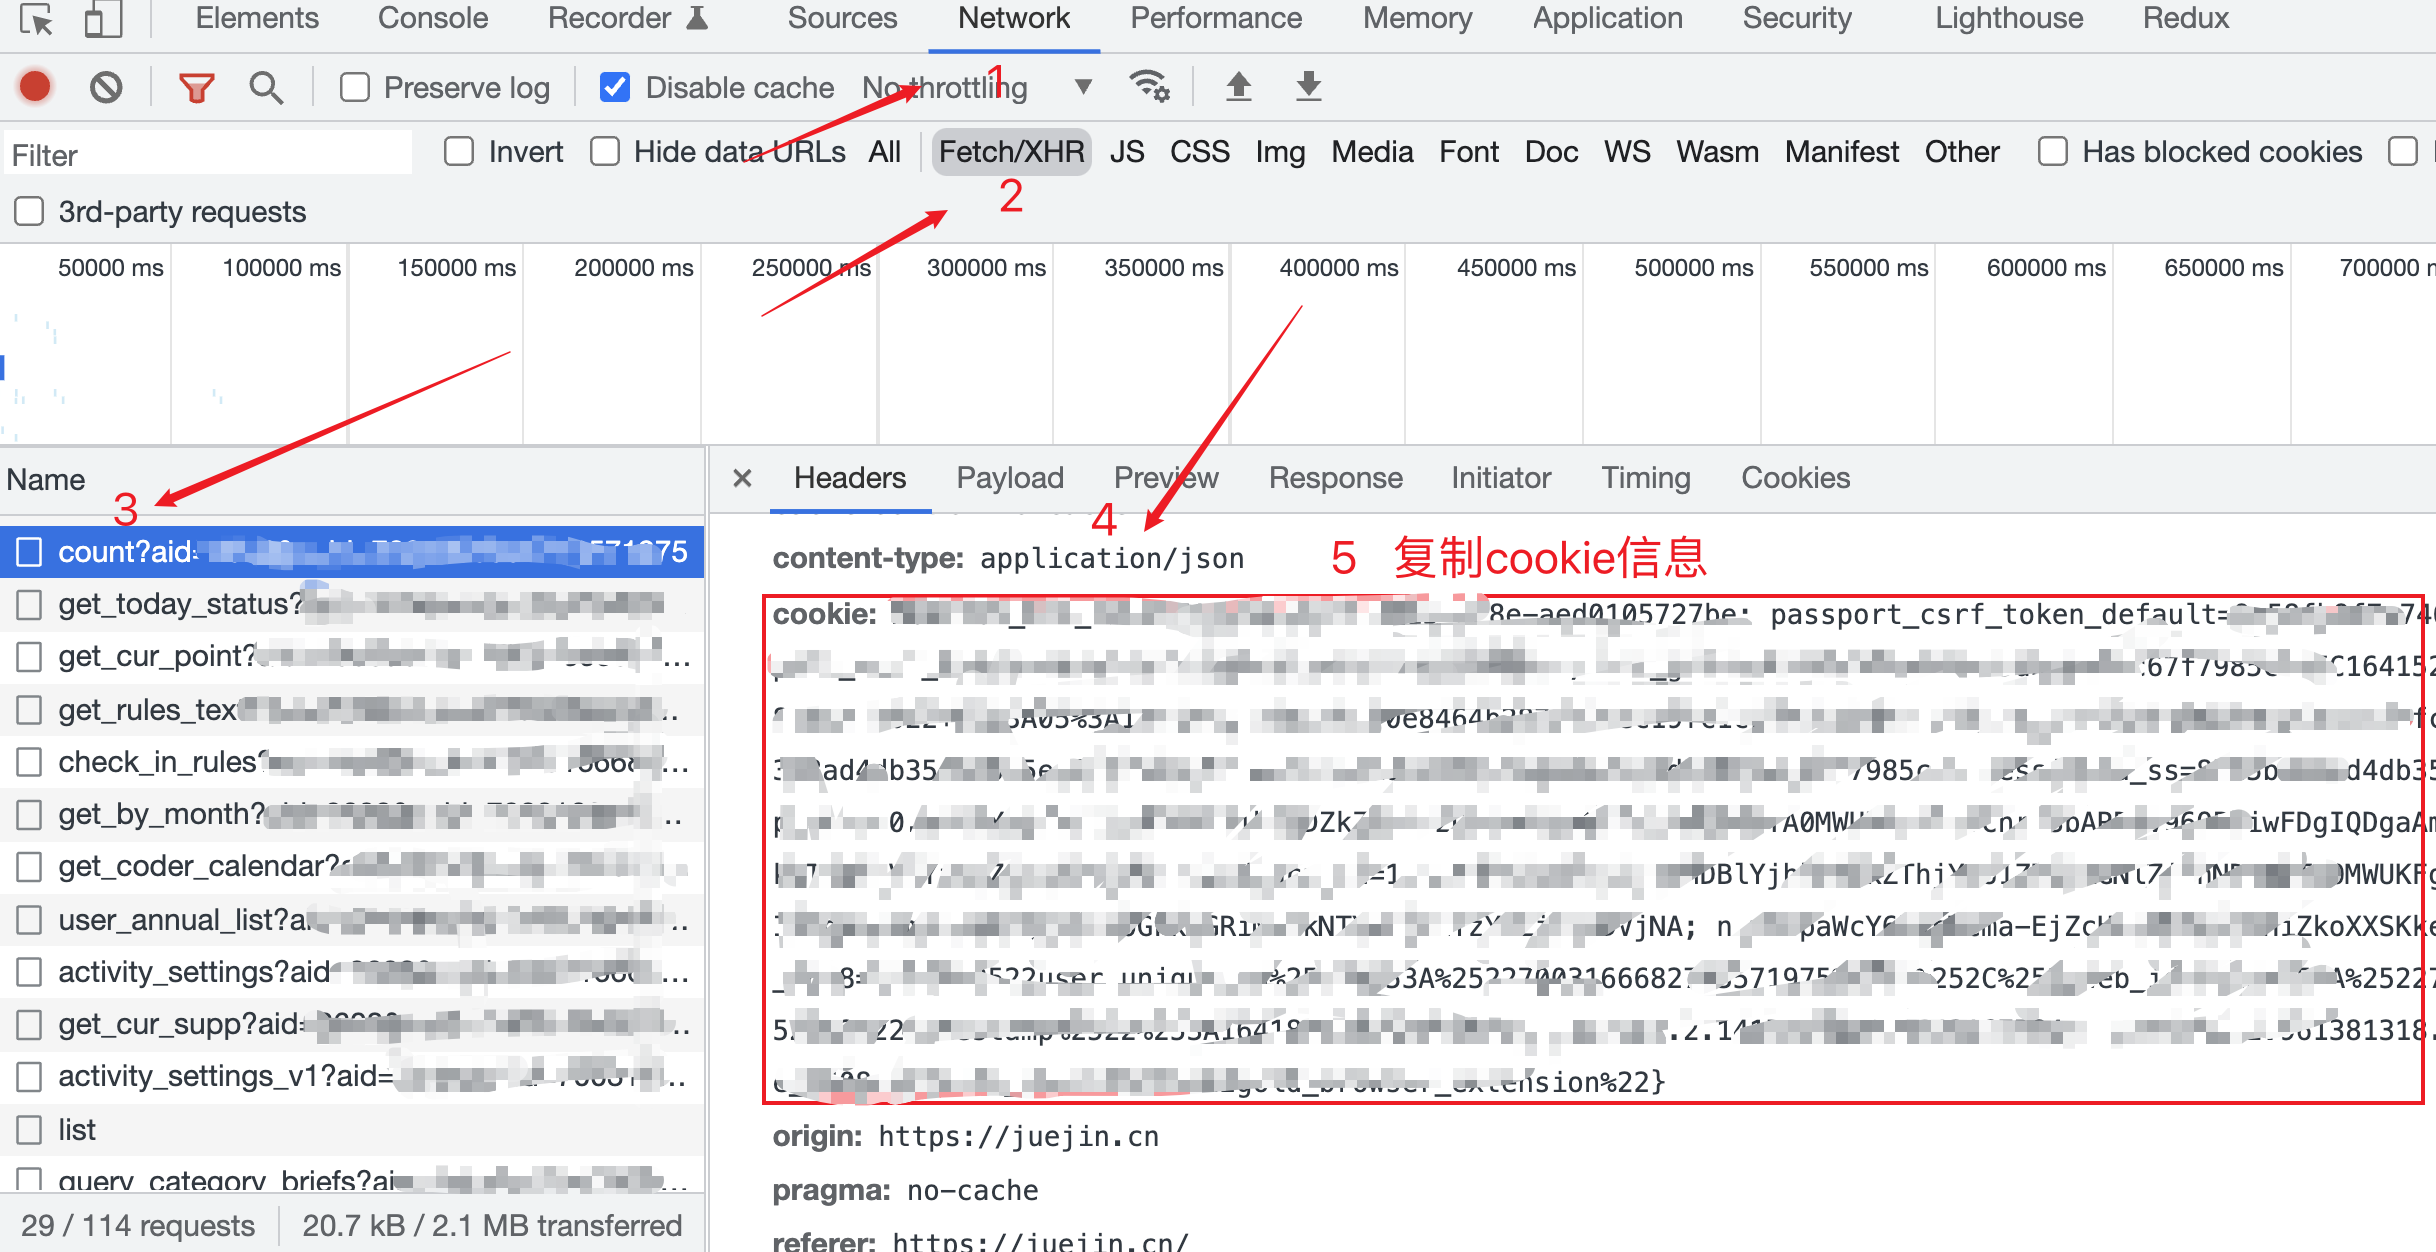Enable the Preserve log checkbox

[x=355, y=88]
